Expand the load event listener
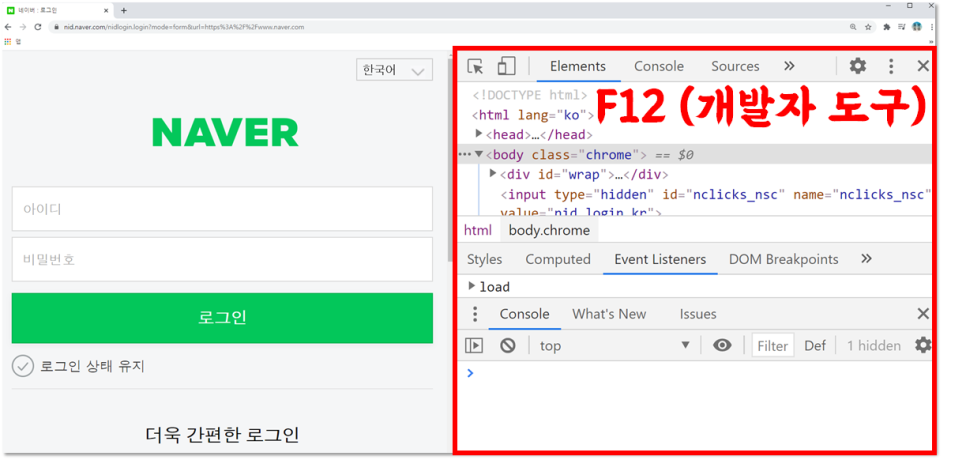The image size is (966, 460). click(472, 286)
